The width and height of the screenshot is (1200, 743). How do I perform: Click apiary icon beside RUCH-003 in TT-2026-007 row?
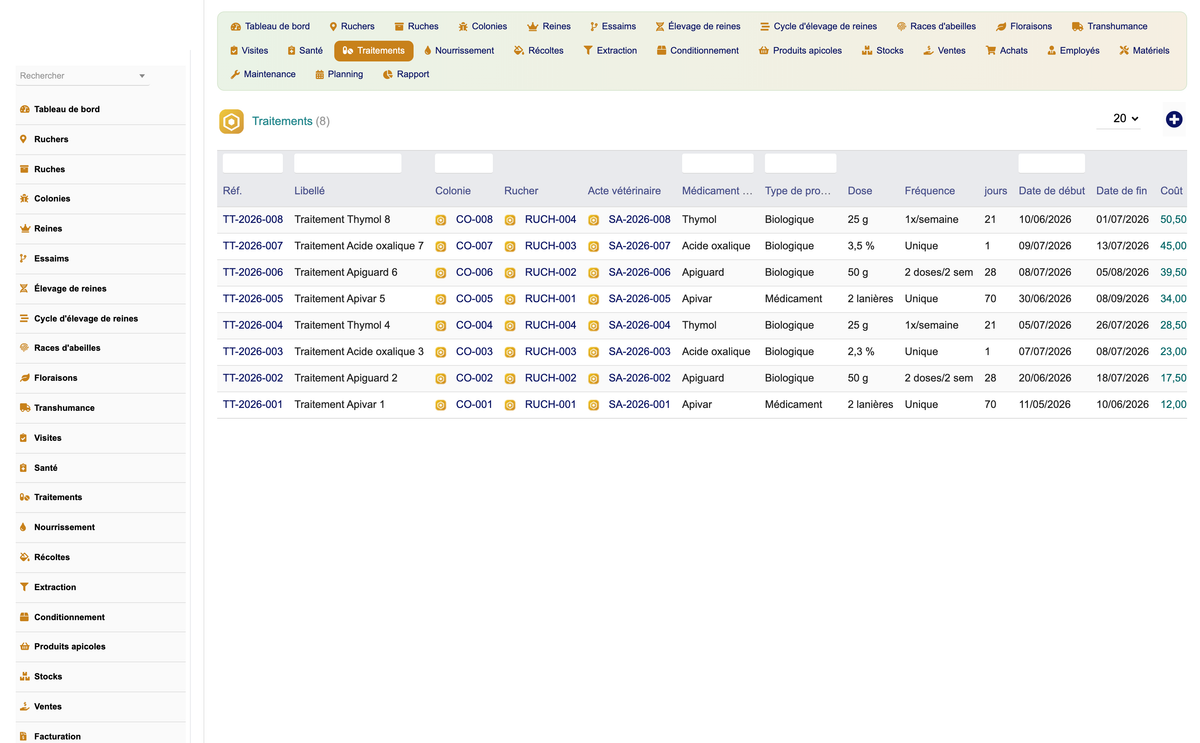tap(510, 246)
